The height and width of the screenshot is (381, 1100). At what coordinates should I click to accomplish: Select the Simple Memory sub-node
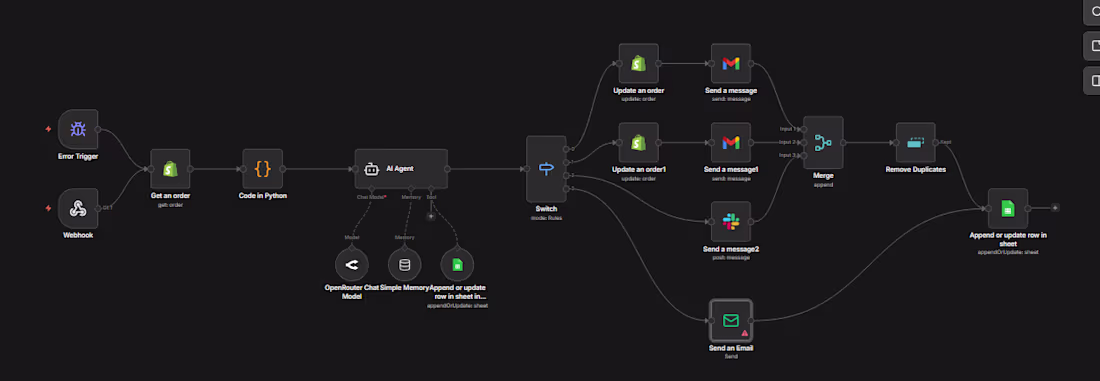pos(405,265)
